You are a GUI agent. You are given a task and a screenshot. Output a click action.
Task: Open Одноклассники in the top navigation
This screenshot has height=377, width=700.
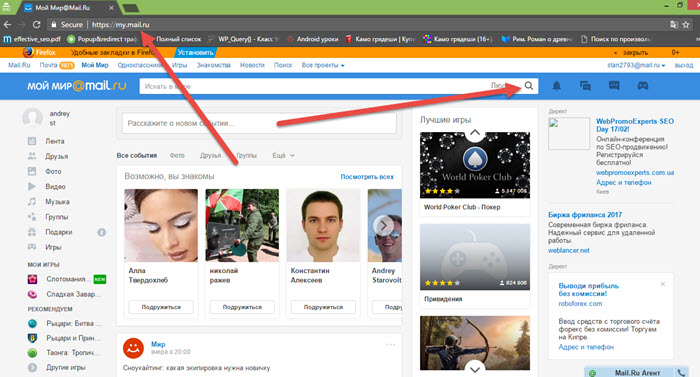coord(140,65)
